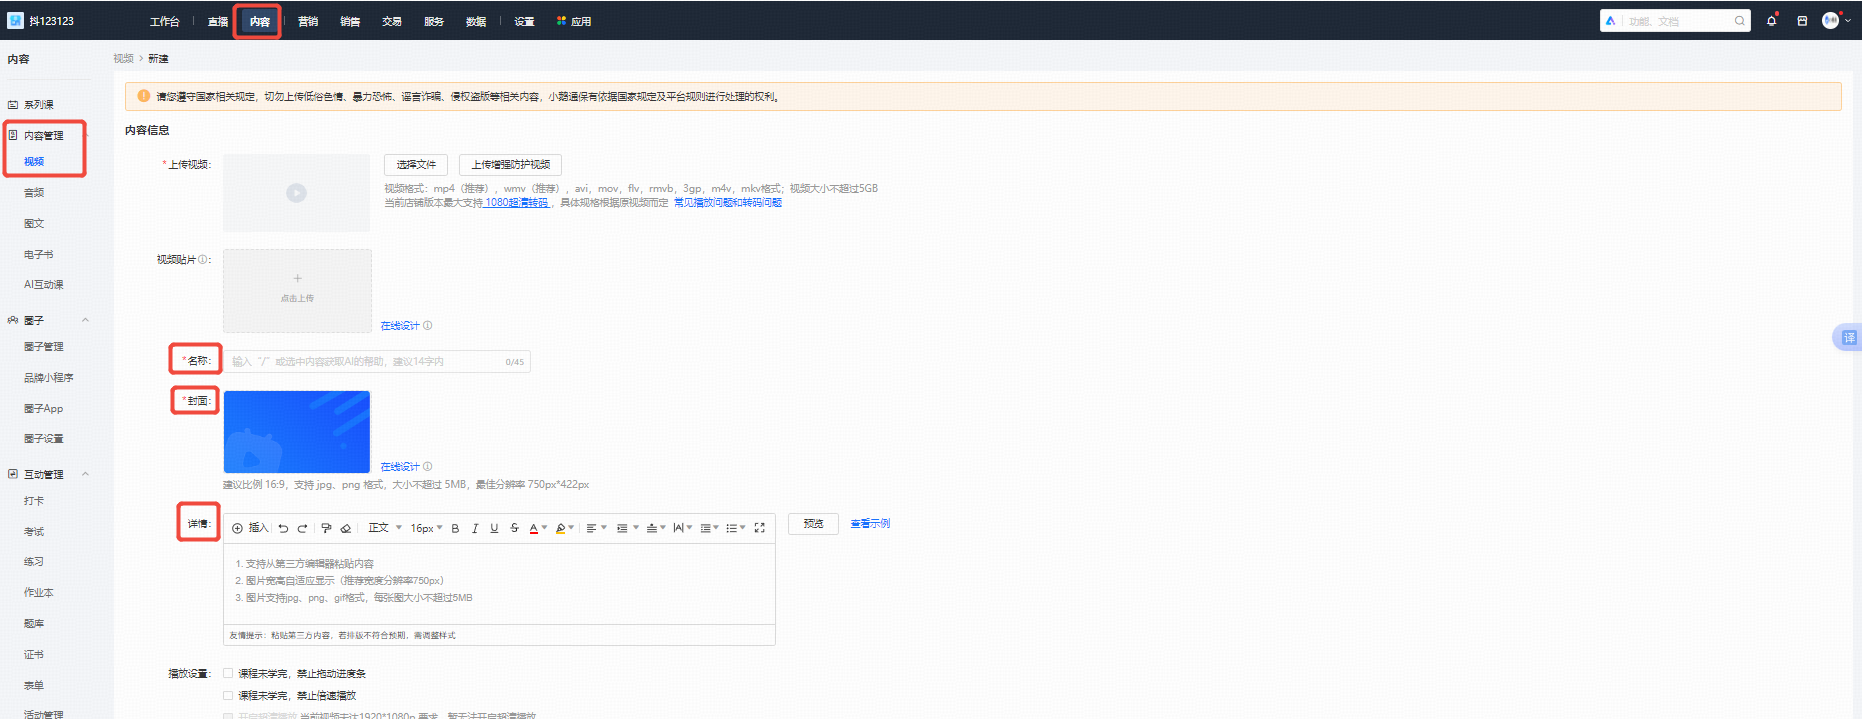This screenshot has width=1862, height=719.
Task: Click the blue cover thumbnail
Action: pyautogui.click(x=297, y=432)
